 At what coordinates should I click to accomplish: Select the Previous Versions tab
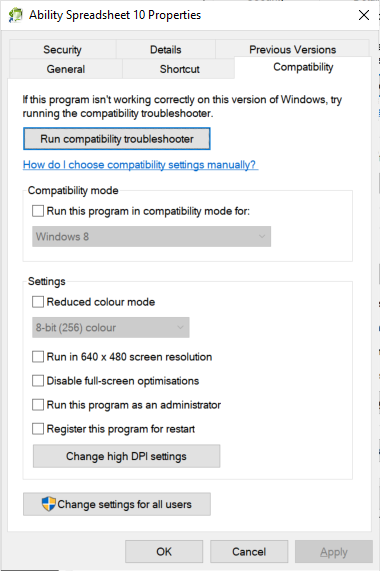(x=292, y=49)
